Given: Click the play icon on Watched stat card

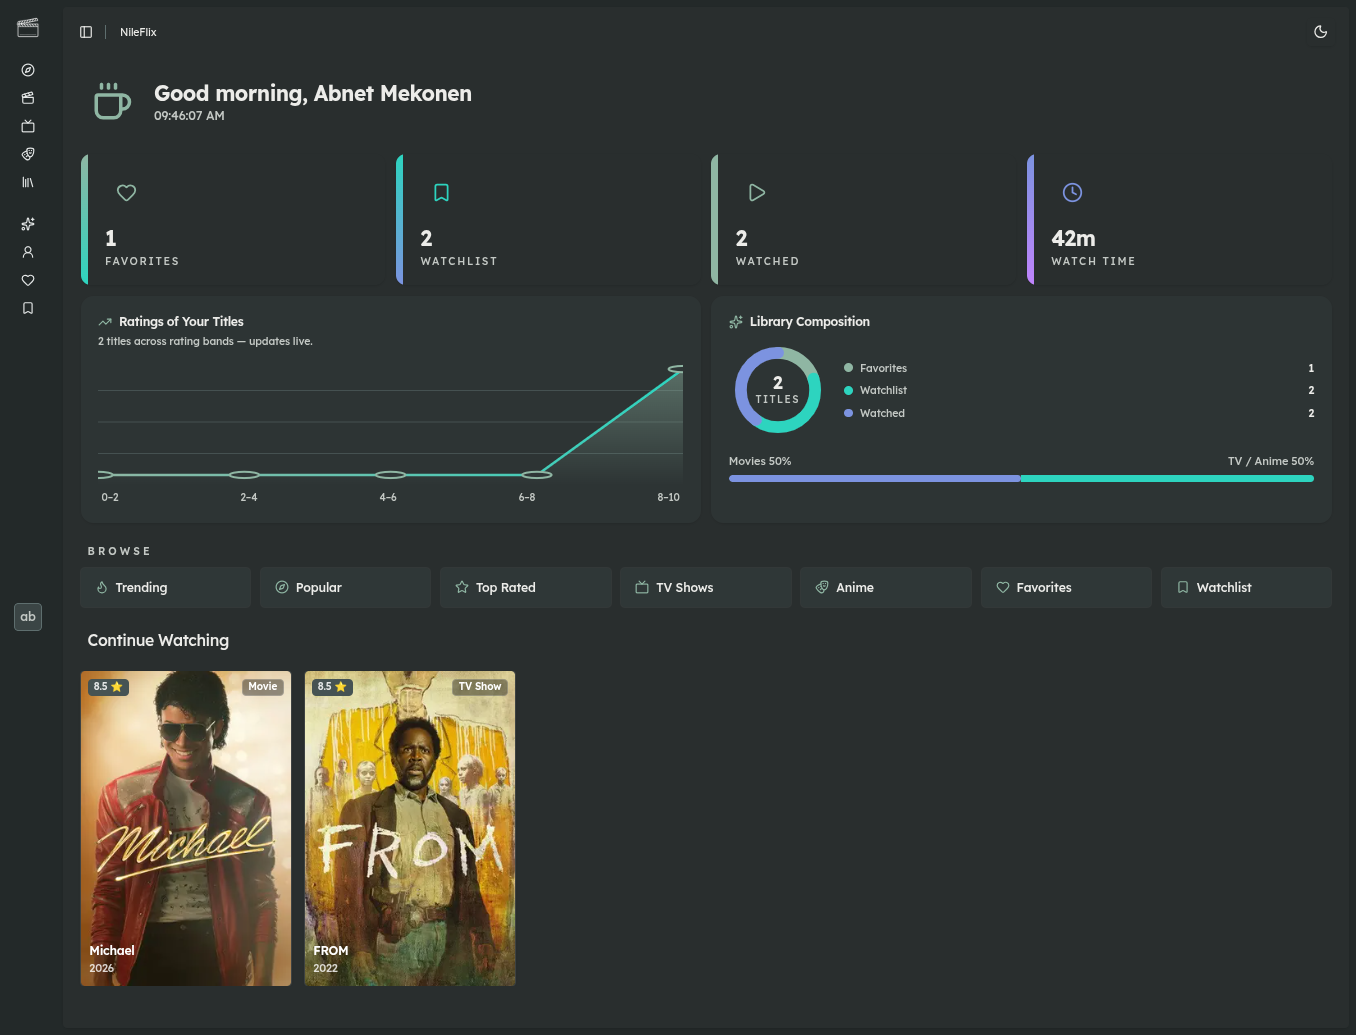Looking at the screenshot, I should (757, 193).
